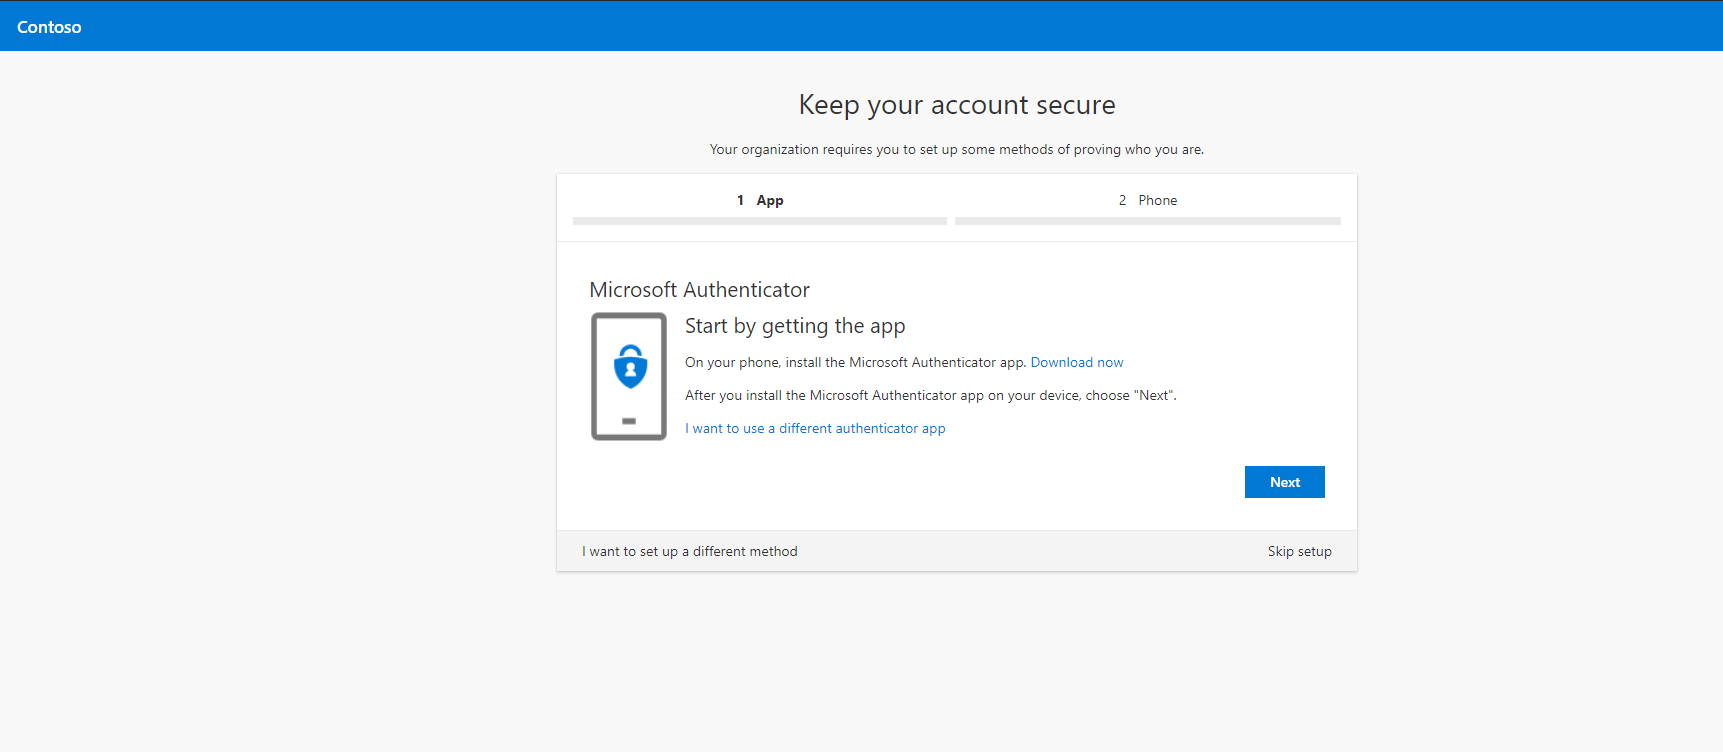This screenshot has width=1723, height=752.
Task: Click the App step progress bar
Action: [x=760, y=221]
